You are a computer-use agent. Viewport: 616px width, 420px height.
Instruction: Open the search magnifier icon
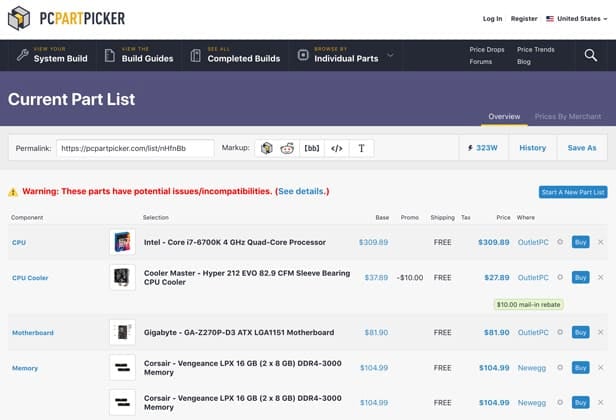pyautogui.click(x=590, y=55)
